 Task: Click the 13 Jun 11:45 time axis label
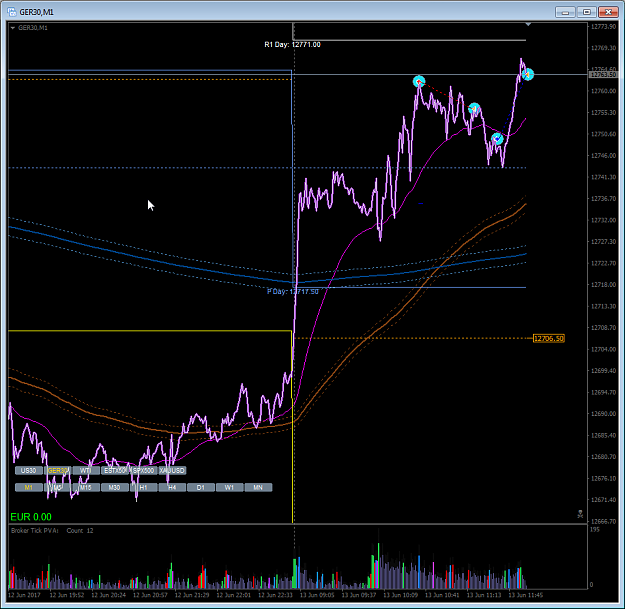pyautogui.click(x=525, y=595)
